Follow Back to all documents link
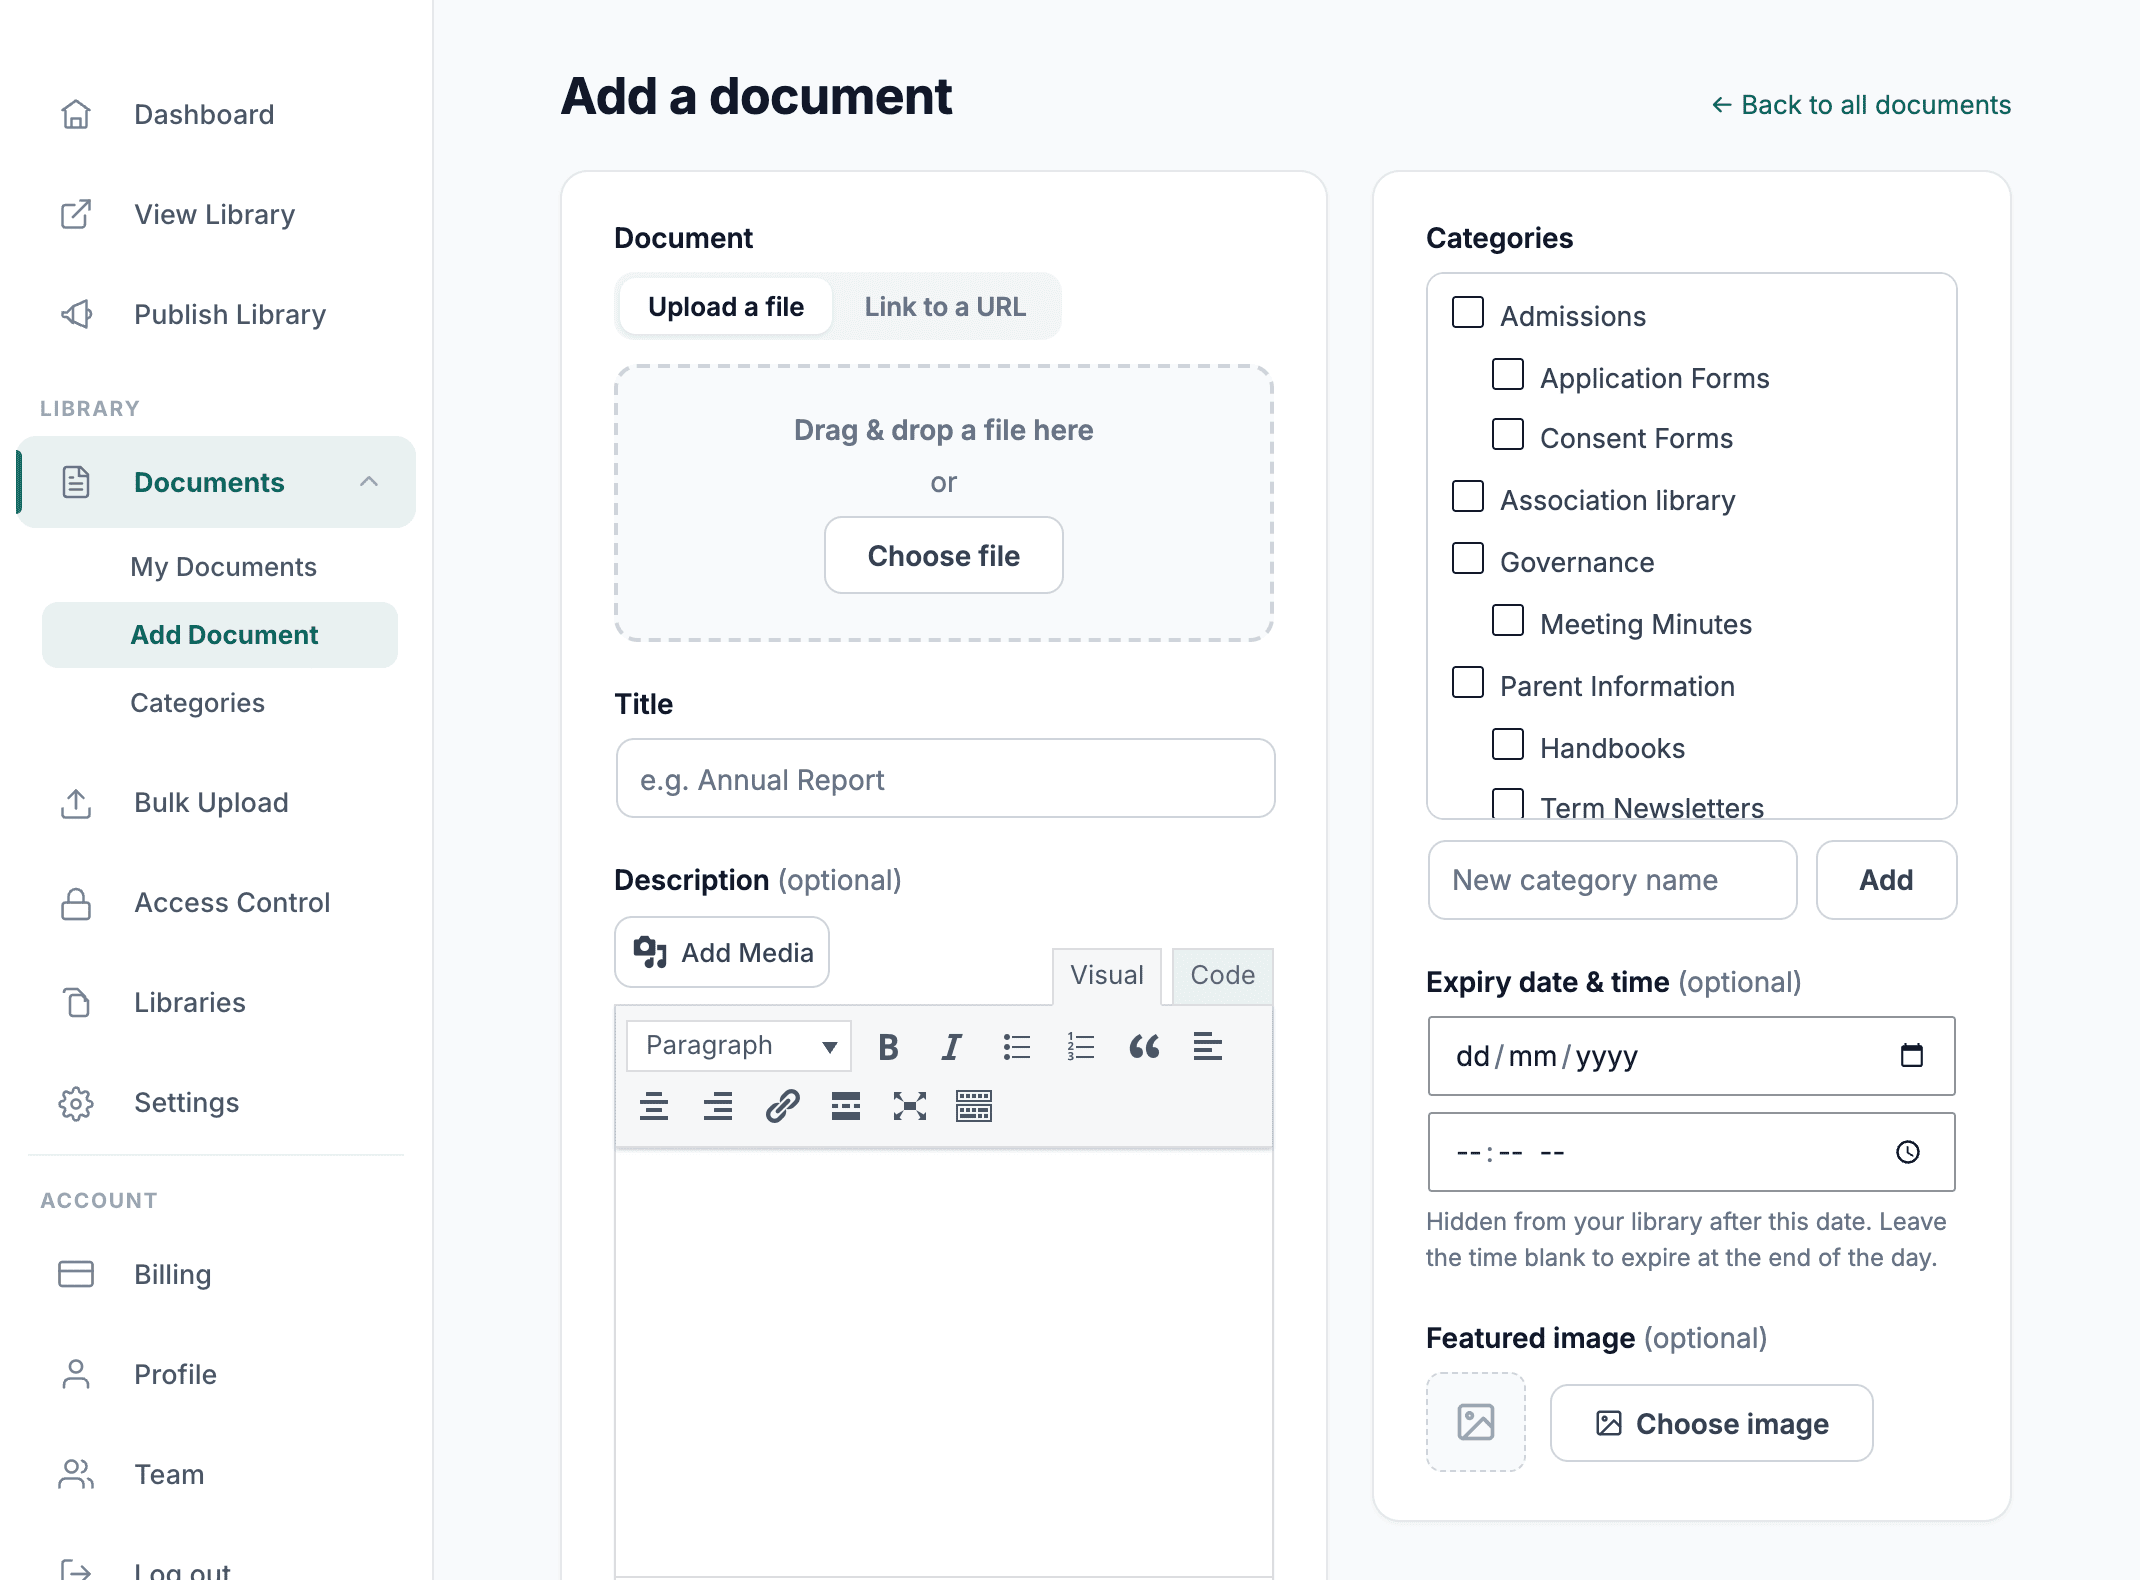 1861,105
